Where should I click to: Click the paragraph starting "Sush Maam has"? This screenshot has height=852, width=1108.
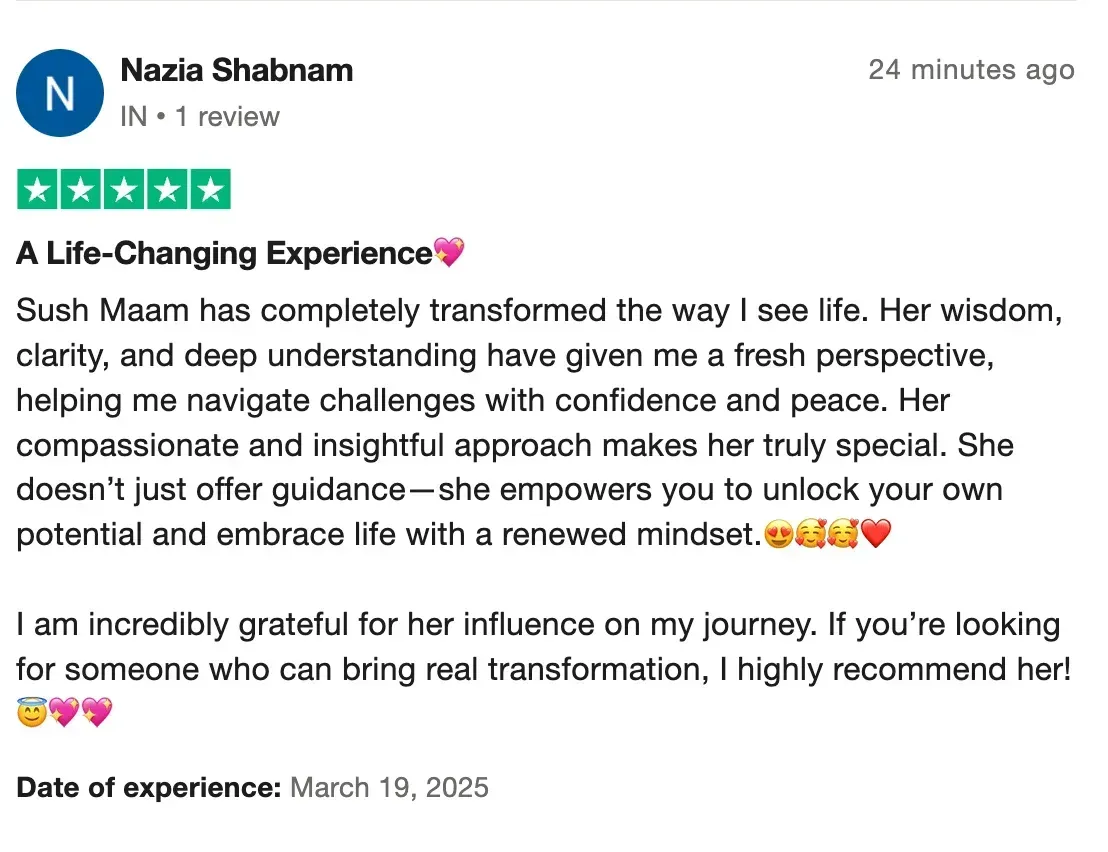[x=538, y=423]
